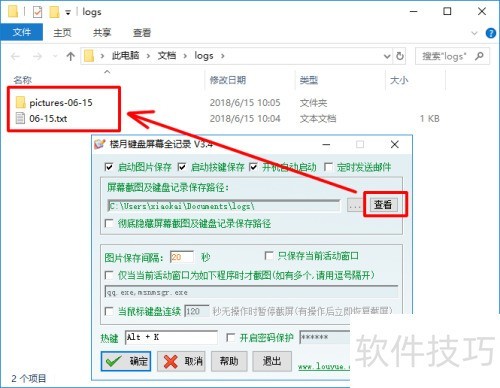Sort files by 大小 column header
Viewport: 500px width, 388px height.
[x=399, y=80]
